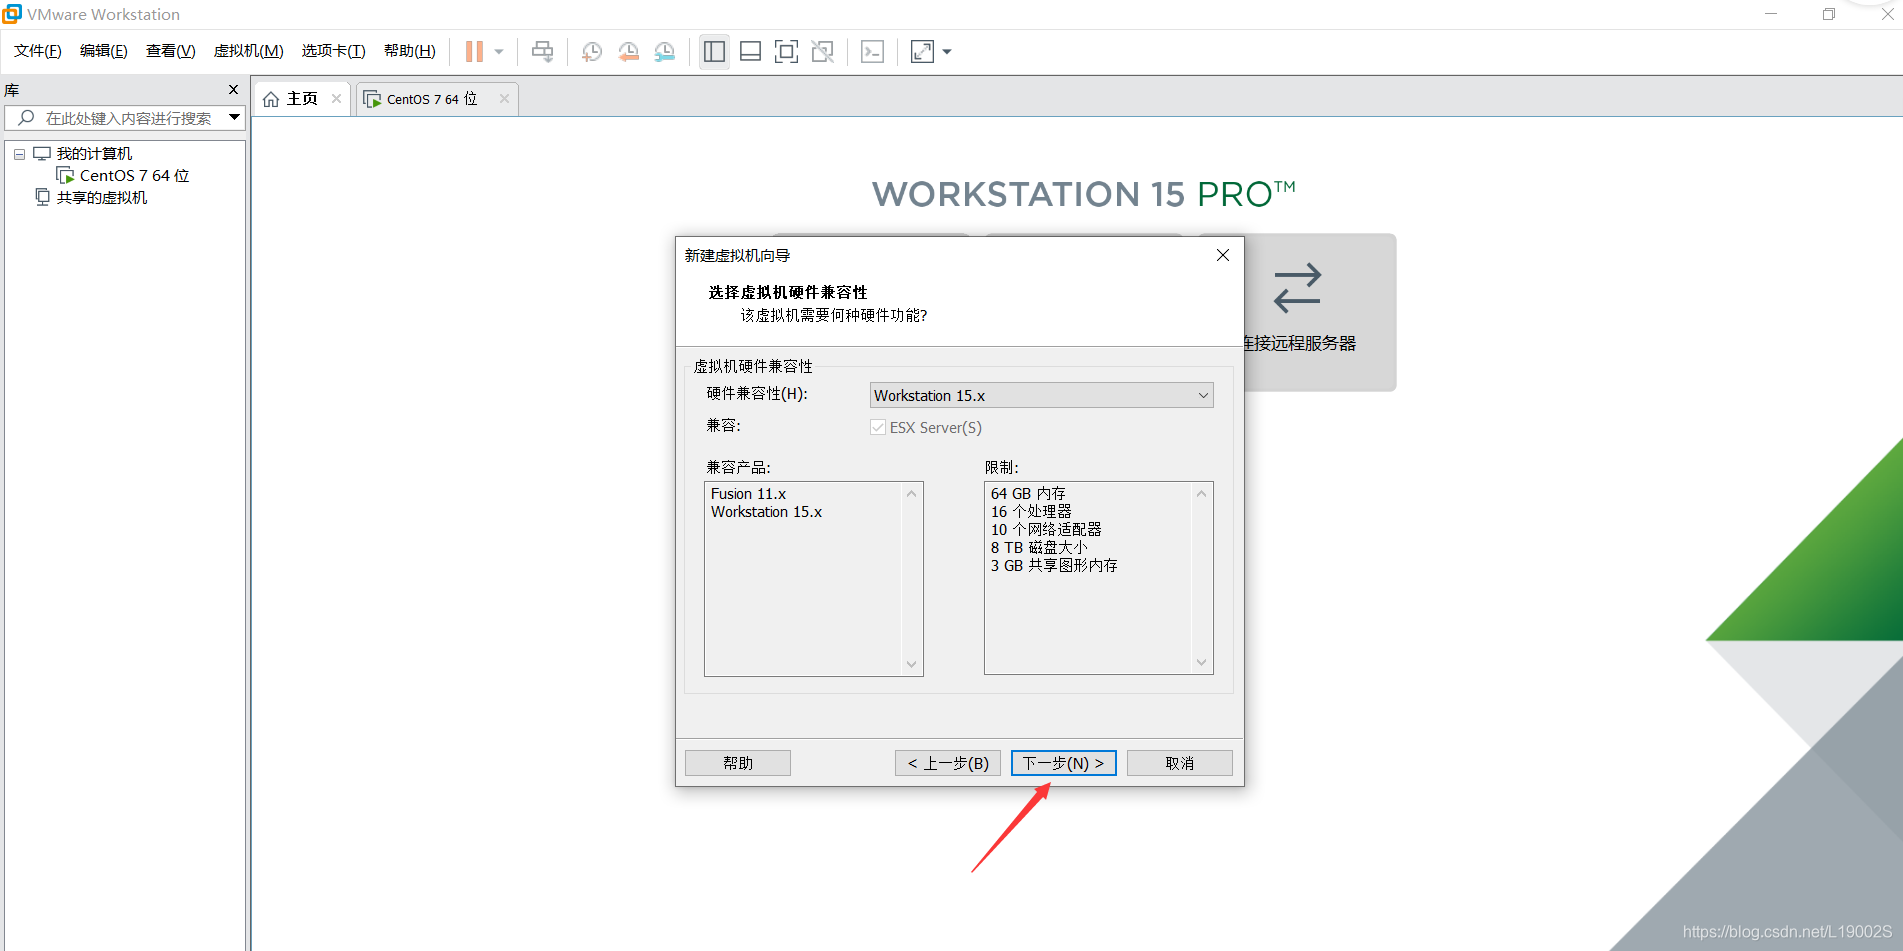Open the 选项卡(T) menu
1903x951 pixels.
[333, 51]
